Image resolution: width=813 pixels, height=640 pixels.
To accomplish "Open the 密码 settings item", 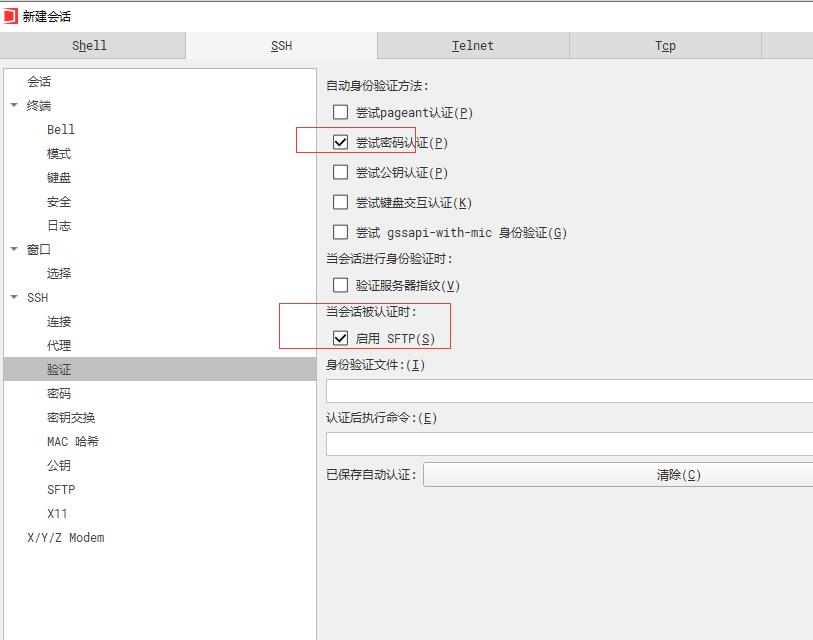I will [x=59, y=394].
